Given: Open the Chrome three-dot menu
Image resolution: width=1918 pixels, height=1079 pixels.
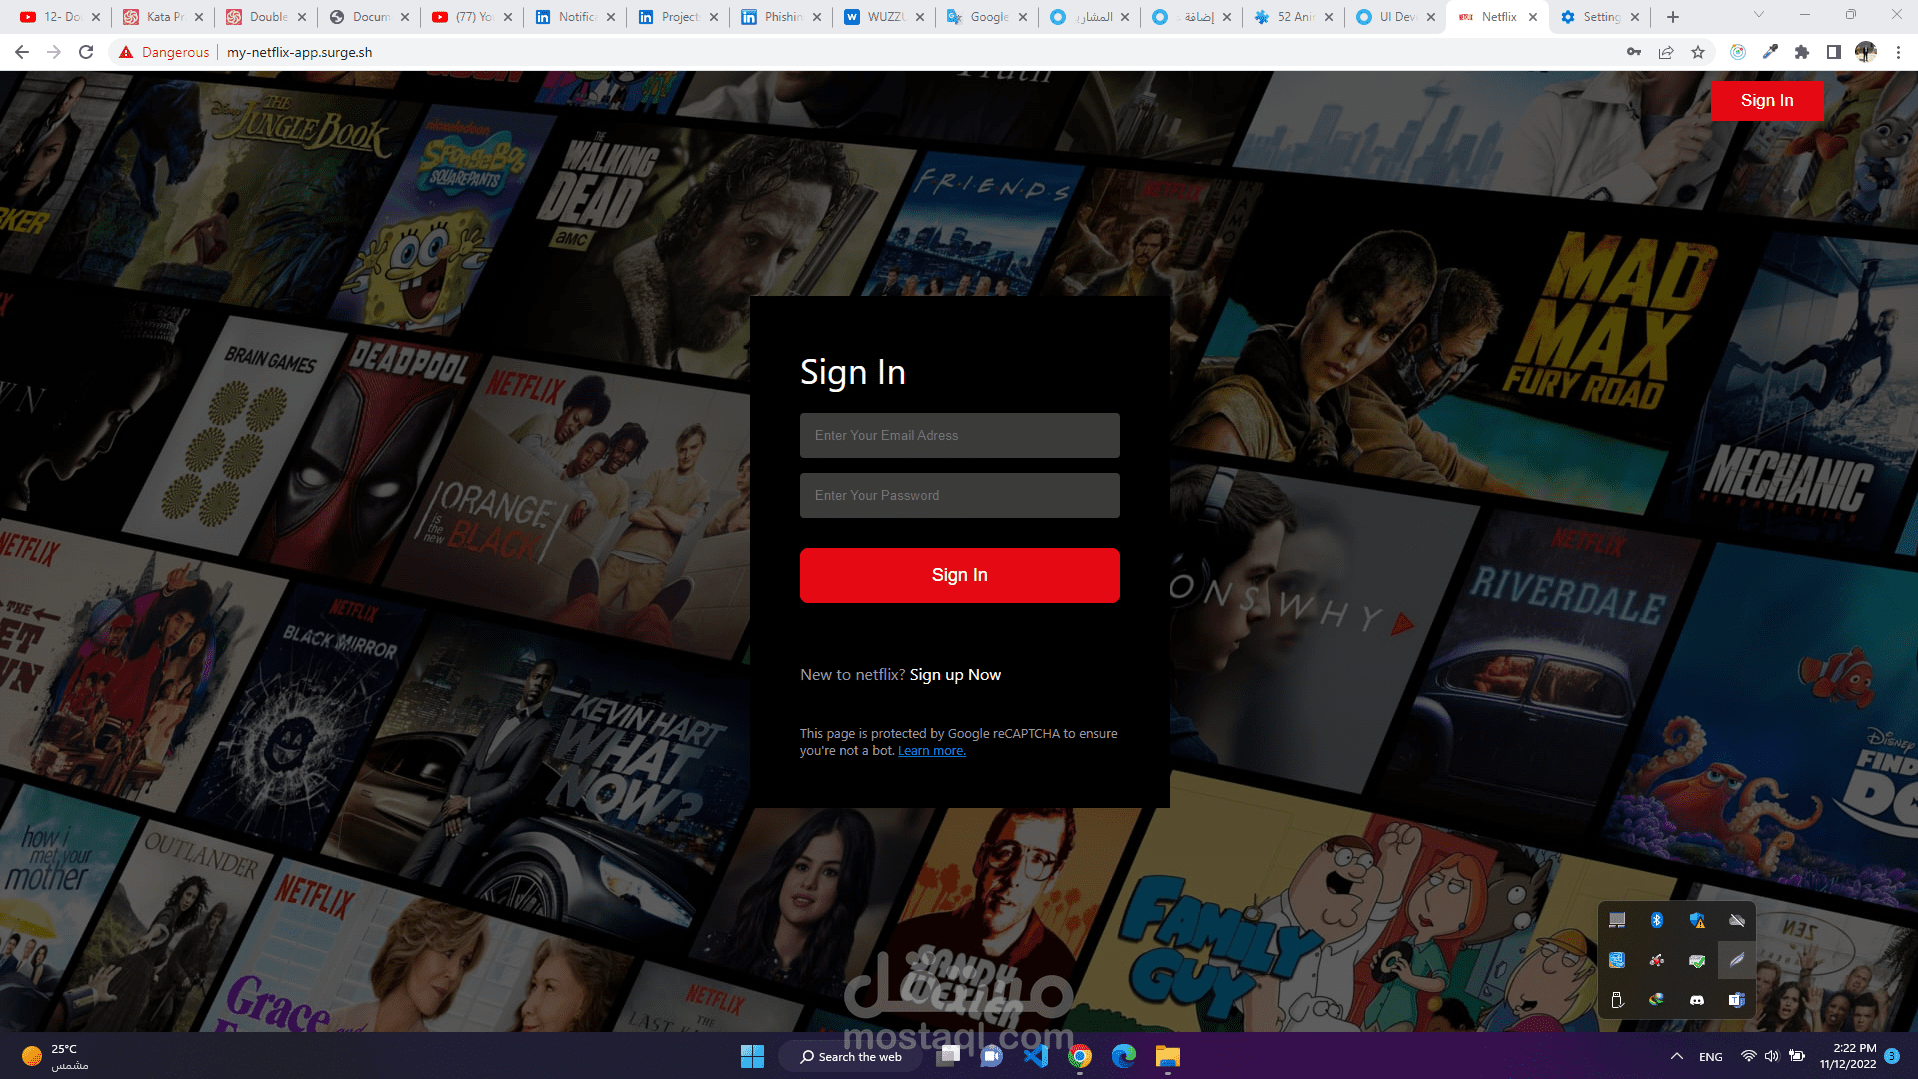Looking at the screenshot, I should (1898, 52).
